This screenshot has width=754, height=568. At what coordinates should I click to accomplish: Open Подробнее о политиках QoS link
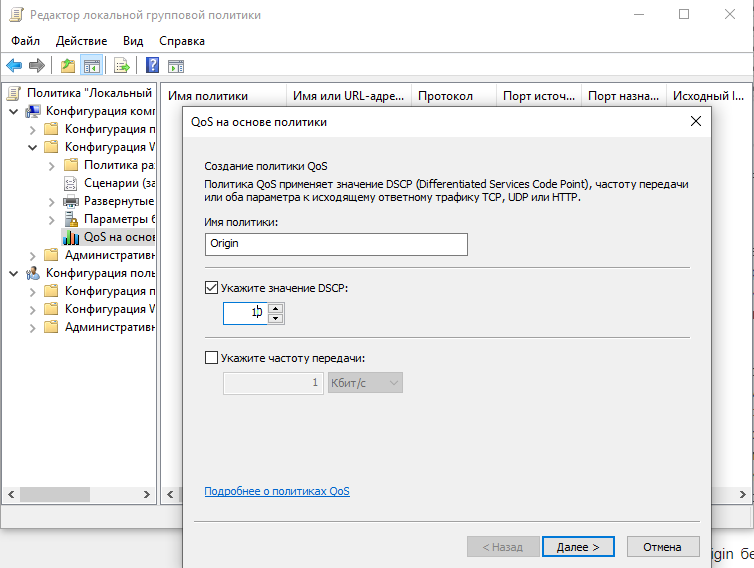[277, 491]
